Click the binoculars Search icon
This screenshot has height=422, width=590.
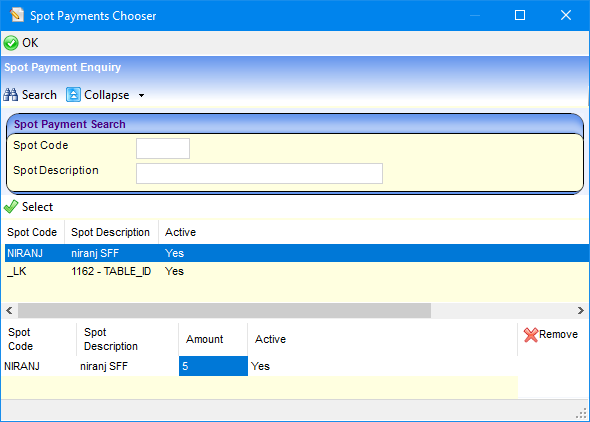point(11,95)
